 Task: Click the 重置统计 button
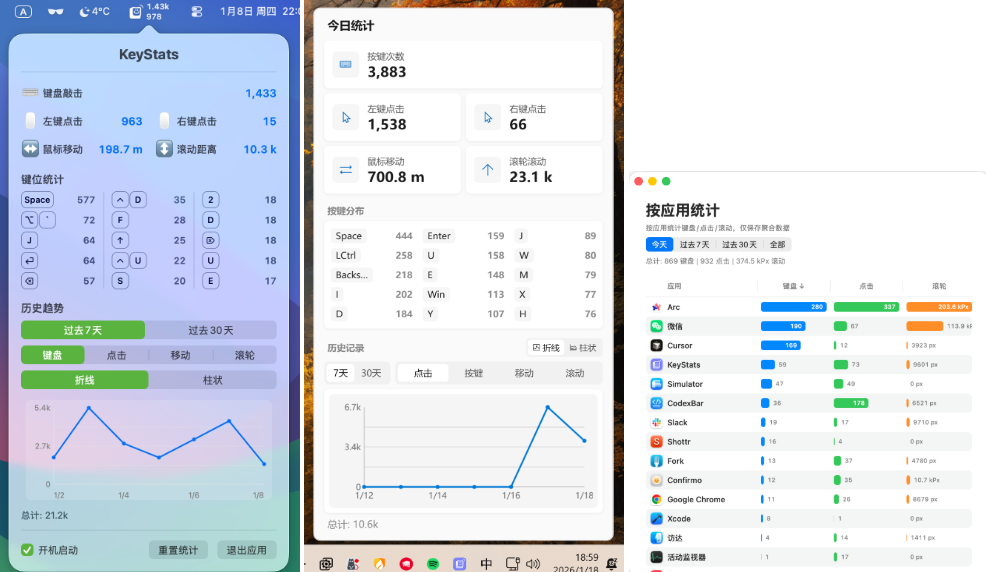[x=178, y=550]
